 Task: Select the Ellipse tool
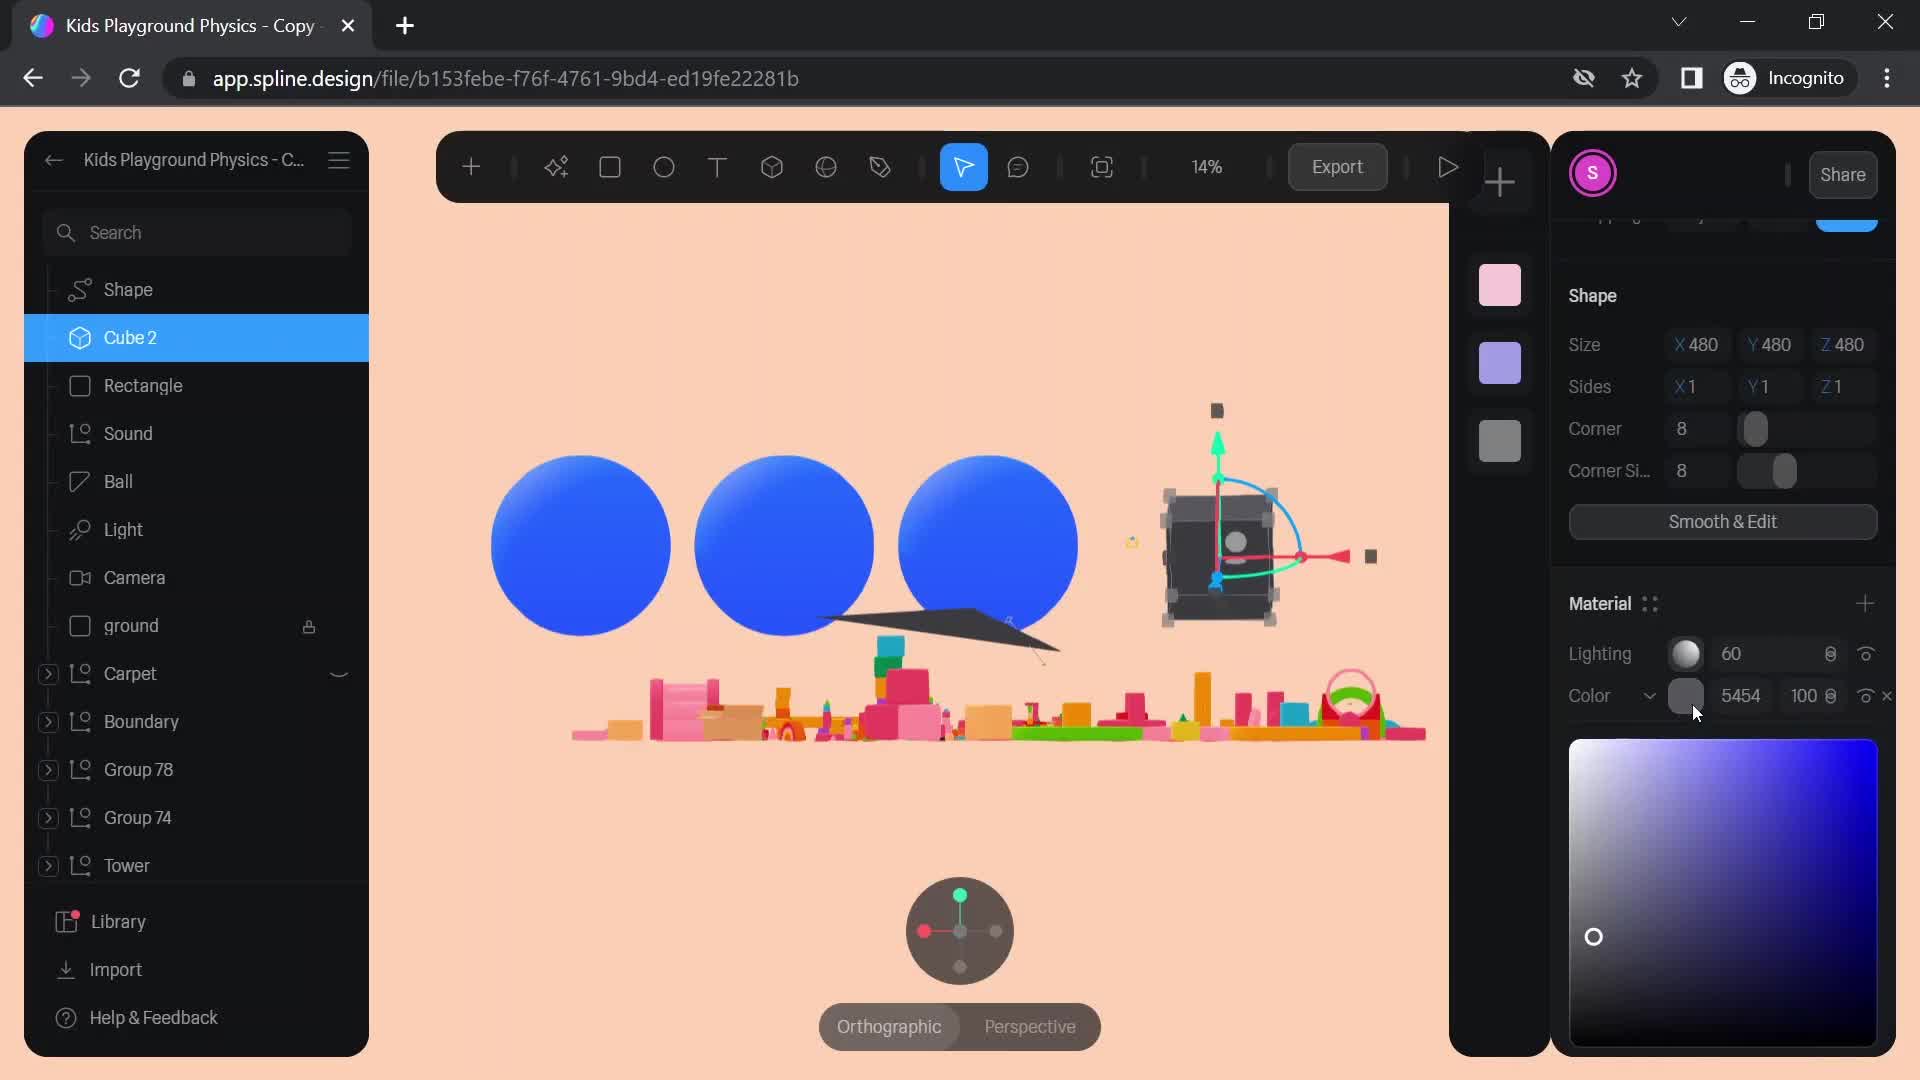665,167
